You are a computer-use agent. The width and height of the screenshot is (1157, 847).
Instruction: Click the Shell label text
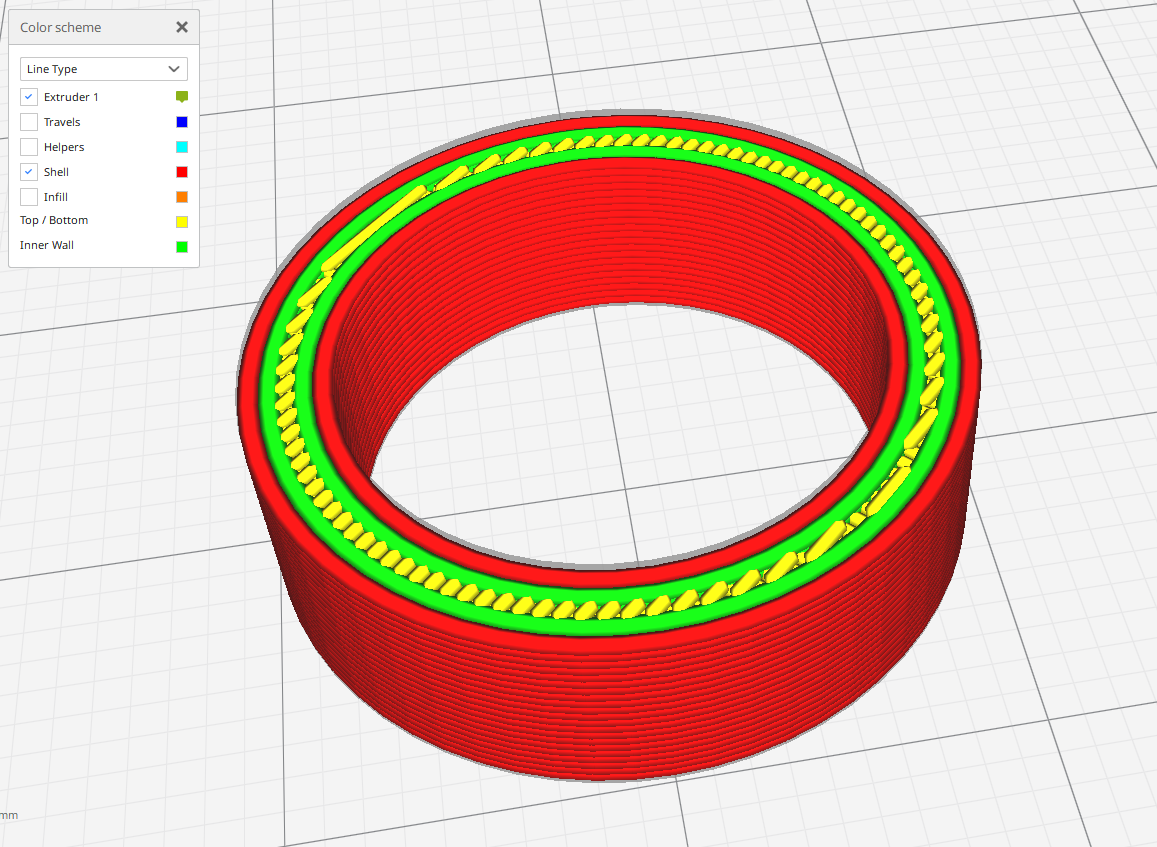(x=56, y=172)
